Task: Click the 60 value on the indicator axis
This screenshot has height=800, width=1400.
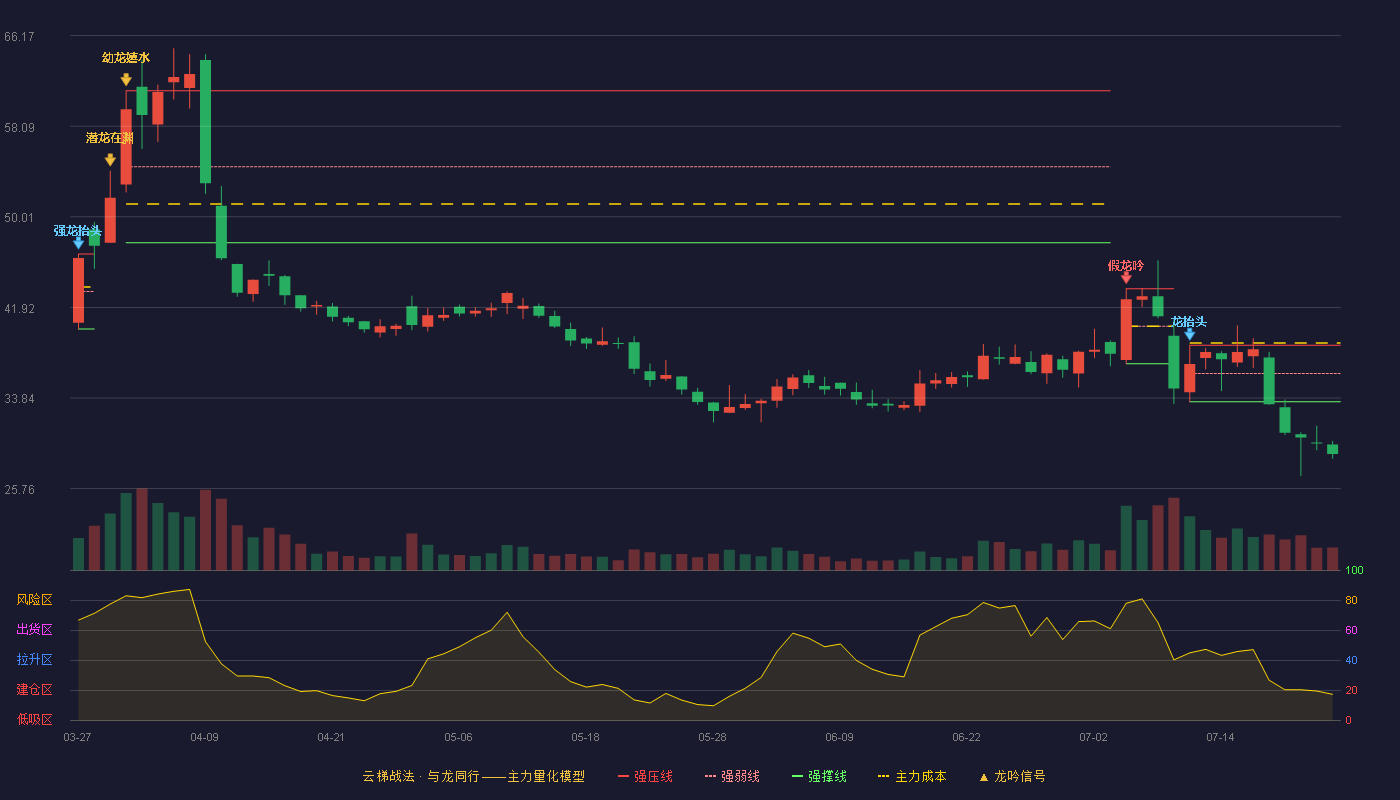Action: (x=1351, y=631)
